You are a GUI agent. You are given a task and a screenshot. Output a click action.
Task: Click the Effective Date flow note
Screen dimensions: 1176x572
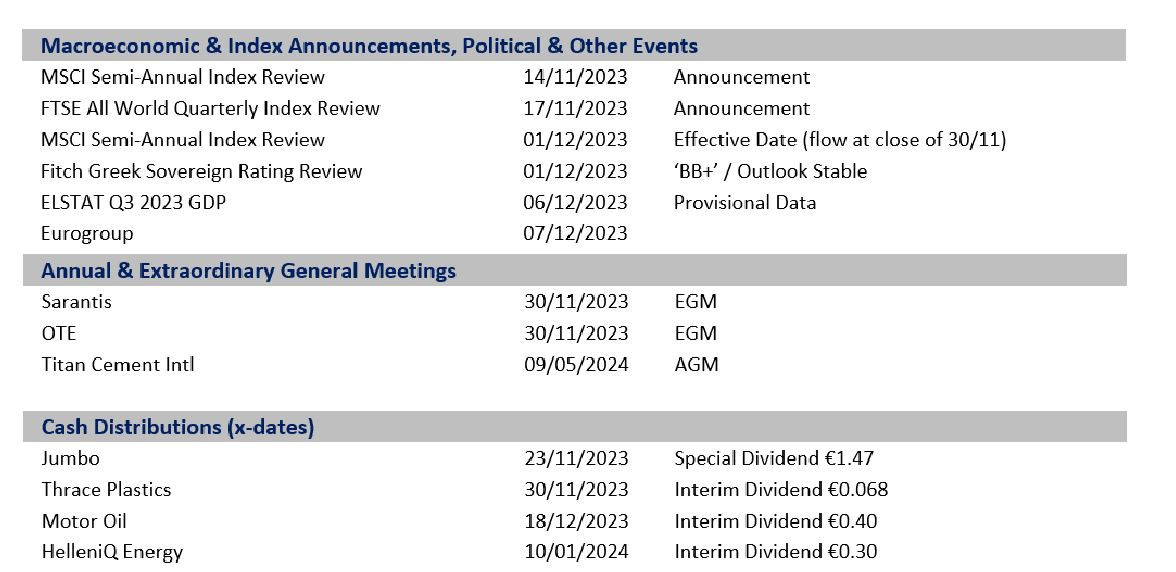point(839,139)
